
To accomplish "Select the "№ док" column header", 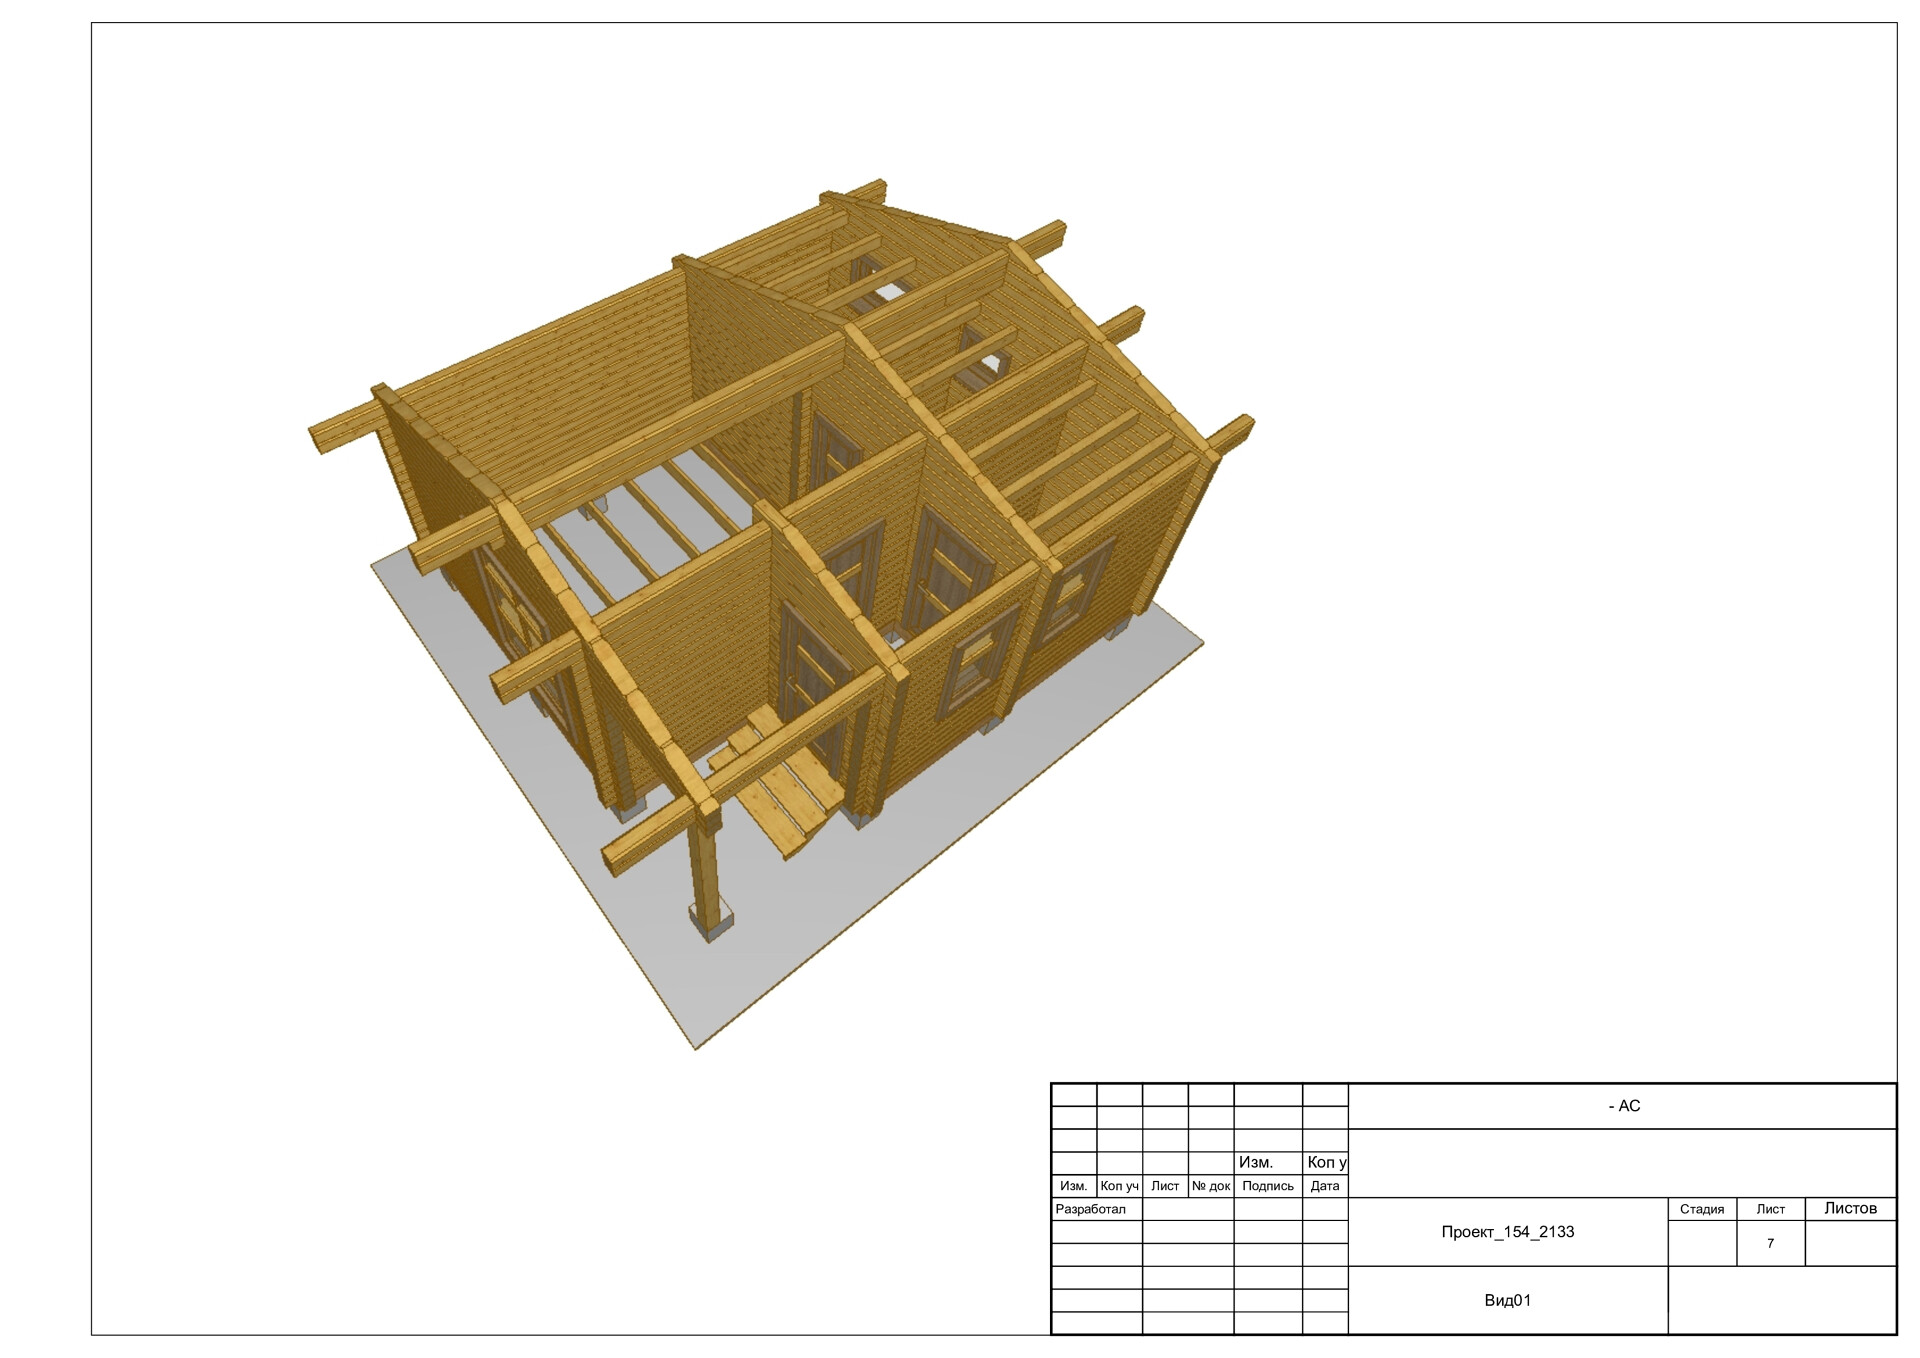I will coord(1210,1186).
